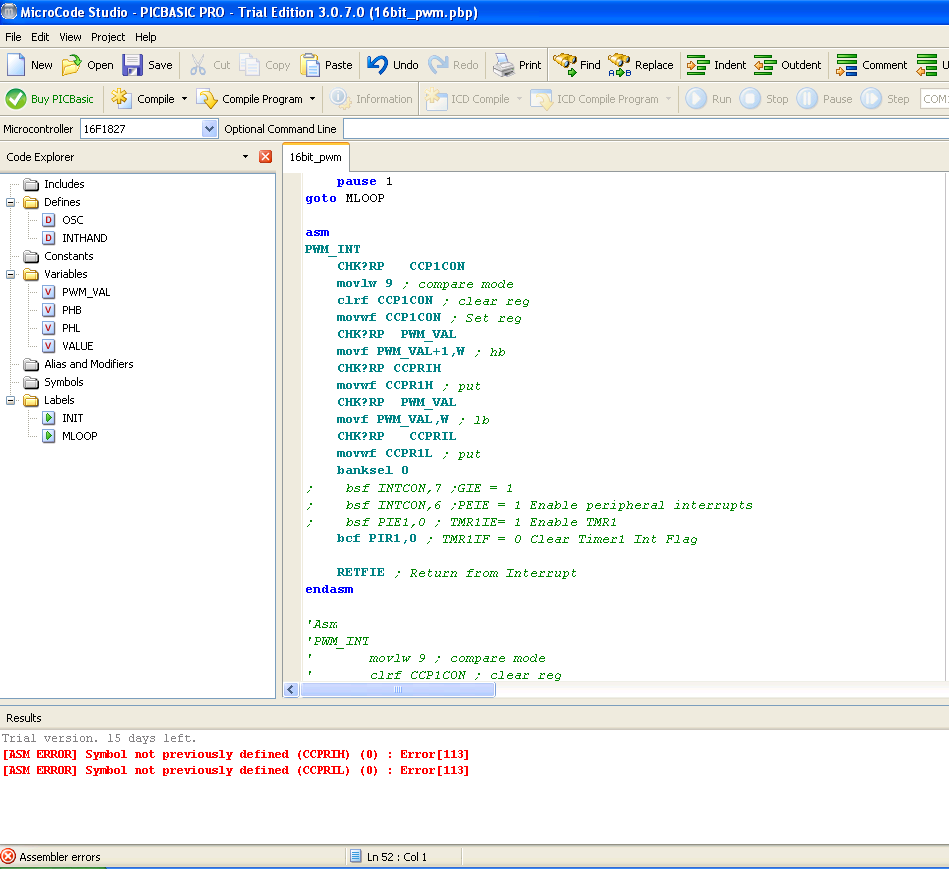
Task: Click the Compile button
Action: point(145,99)
